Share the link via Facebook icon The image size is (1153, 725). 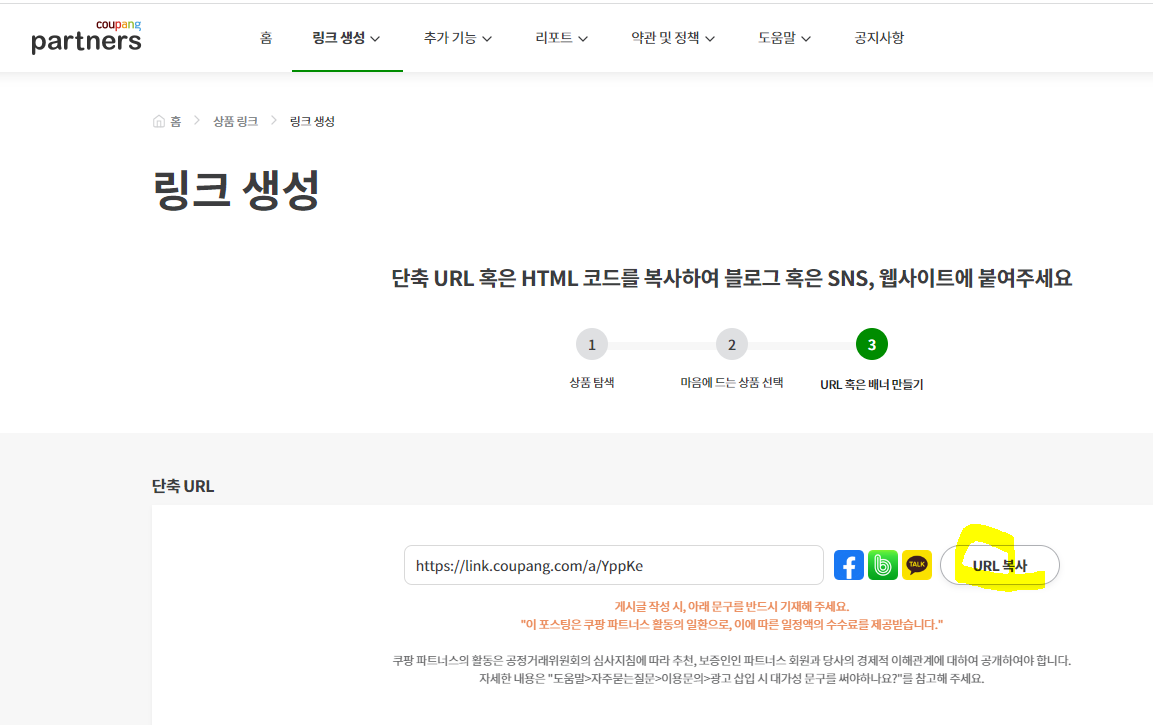click(849, 565)
